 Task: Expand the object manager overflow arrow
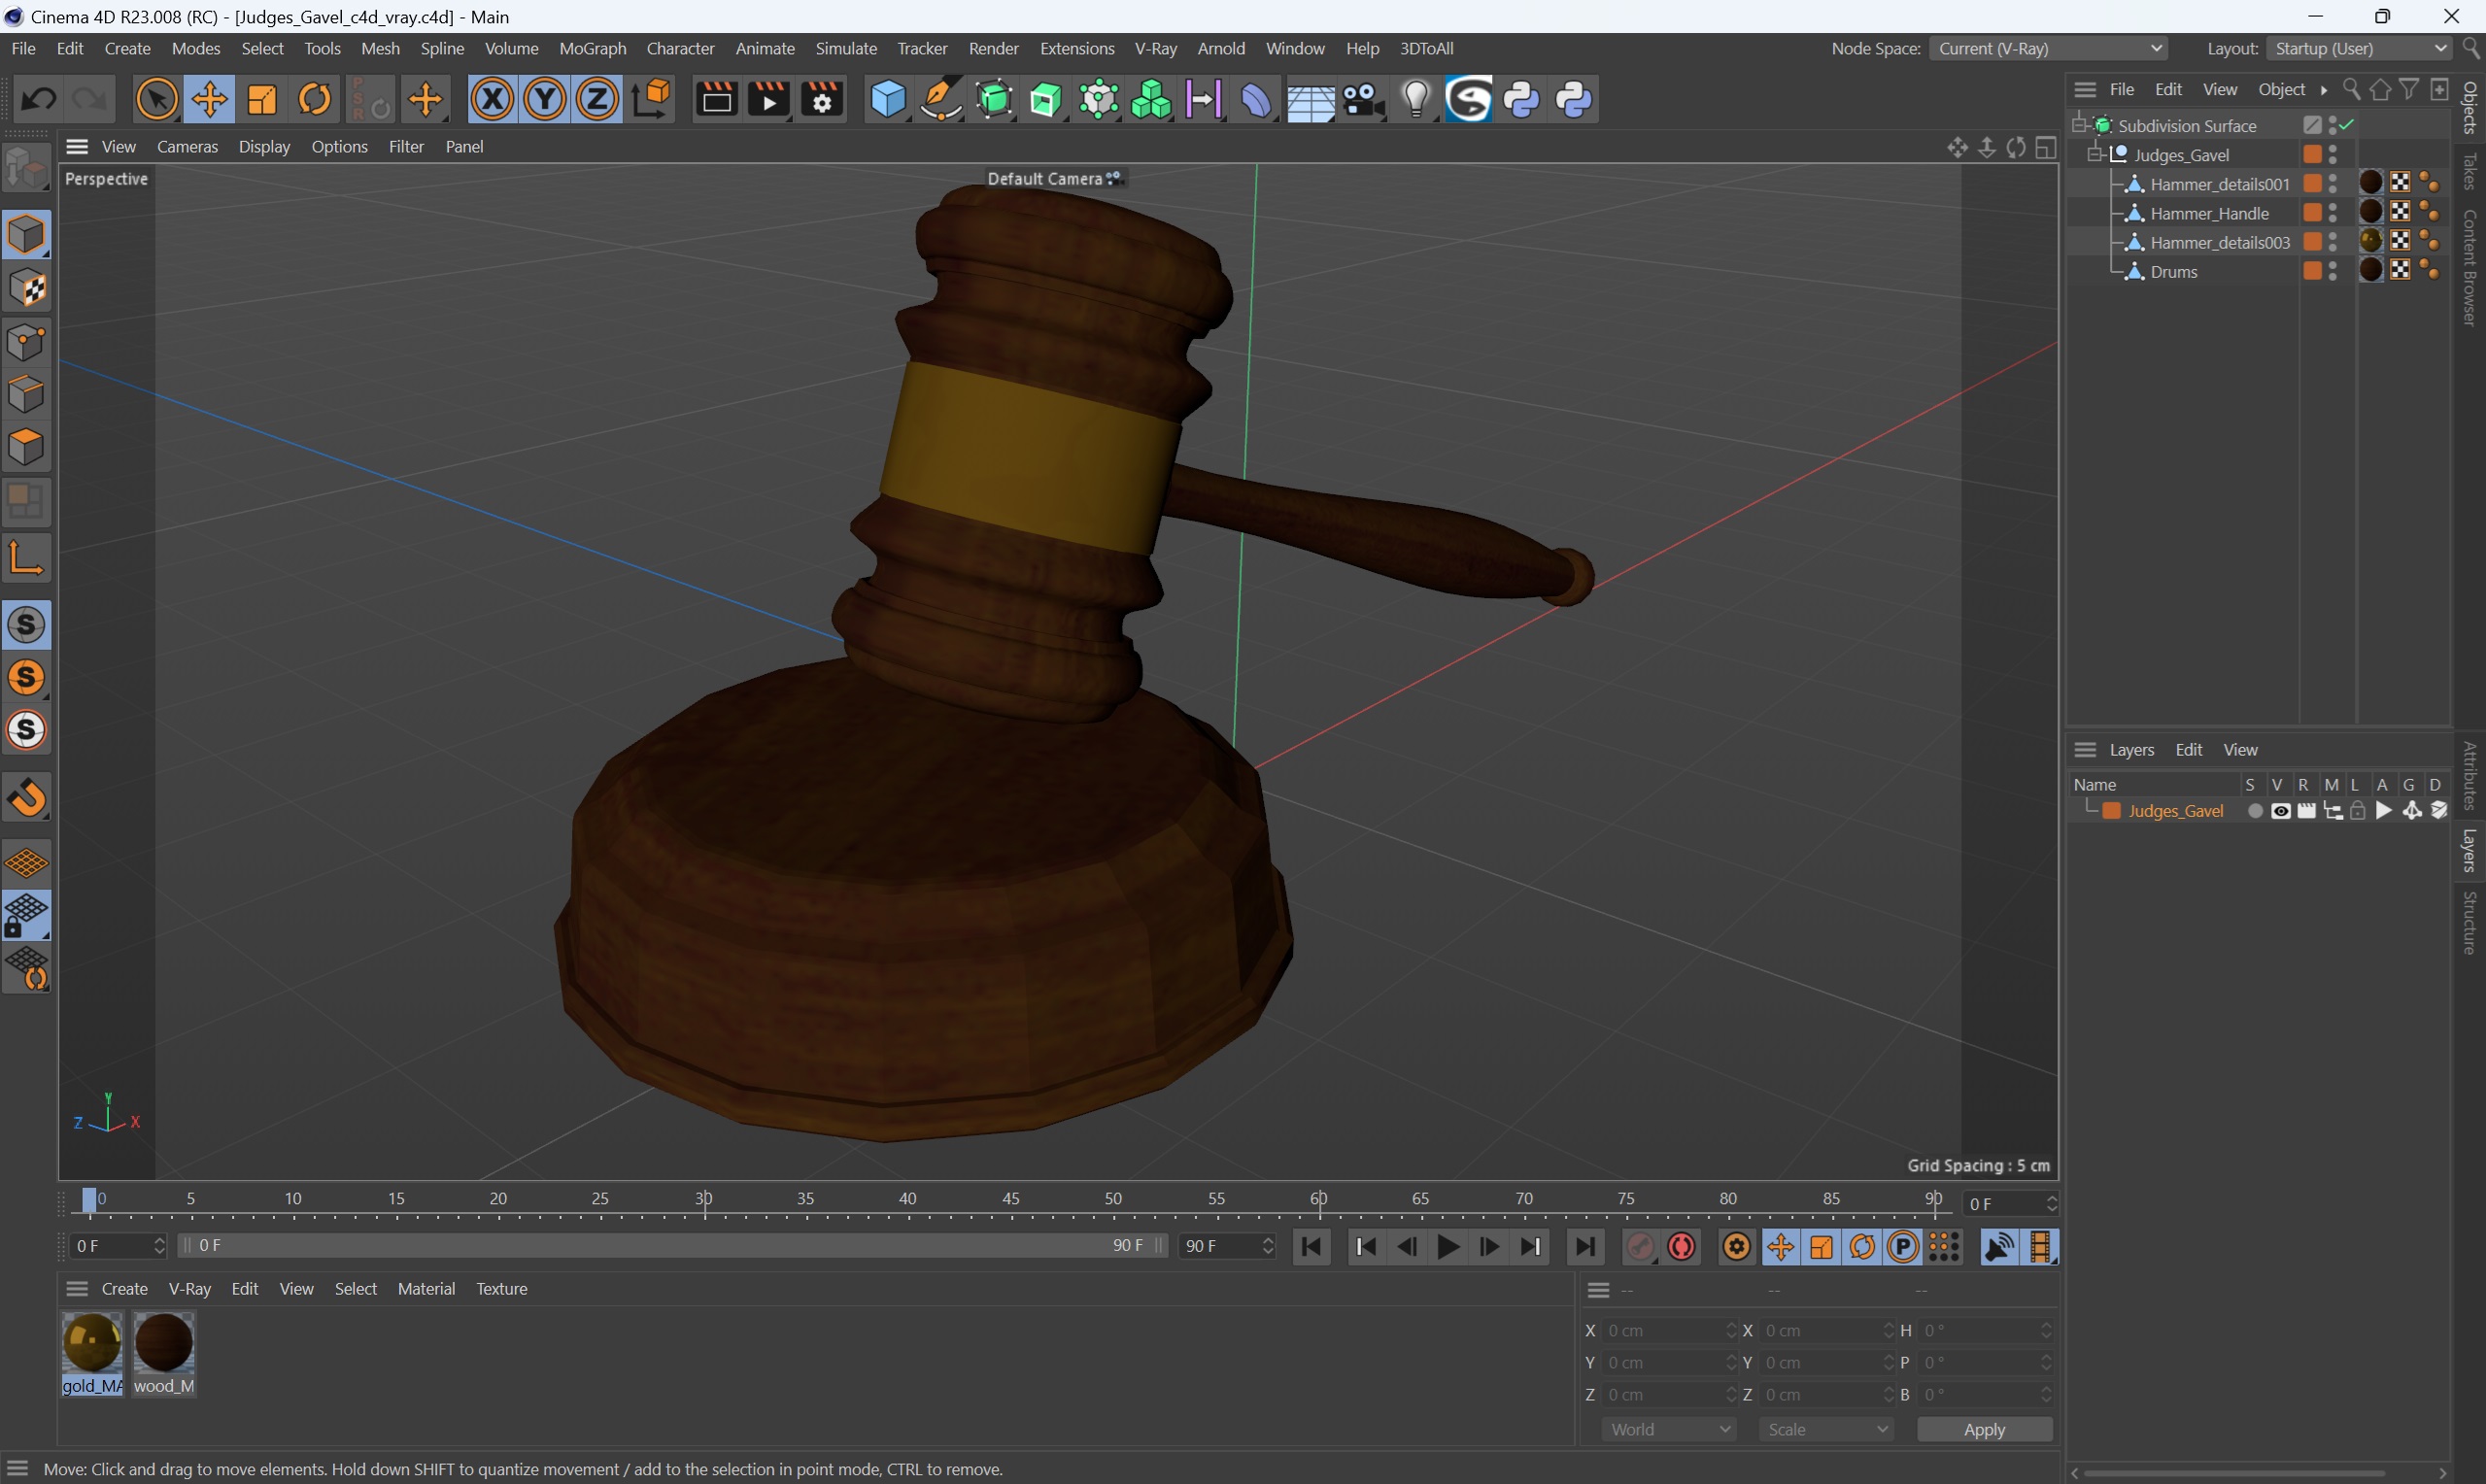point(2323,90)
